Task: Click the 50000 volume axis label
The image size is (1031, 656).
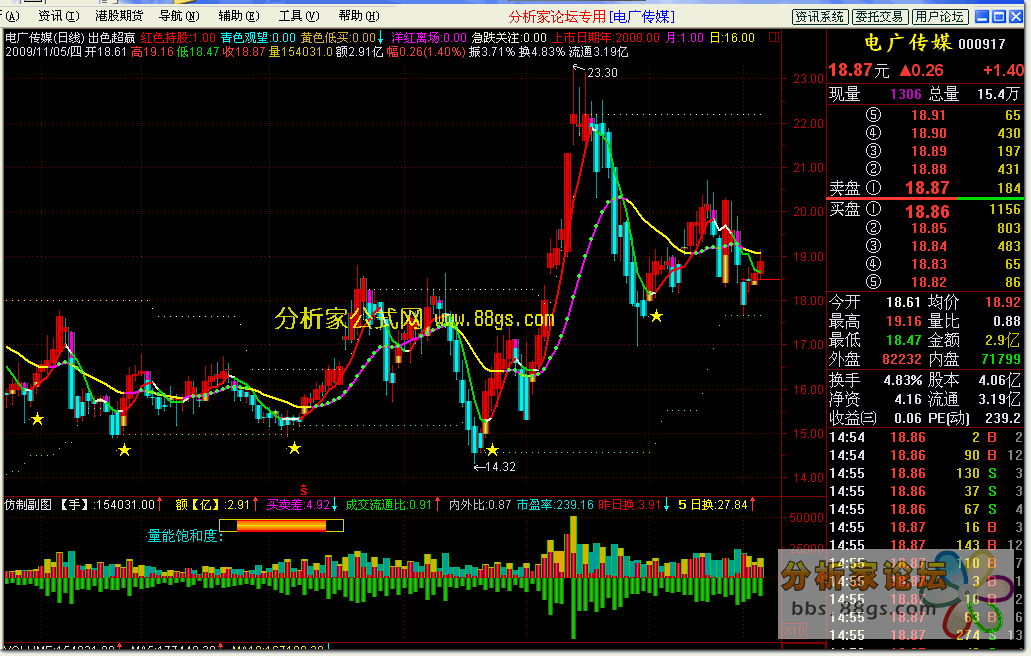Action: click(807, 518)
